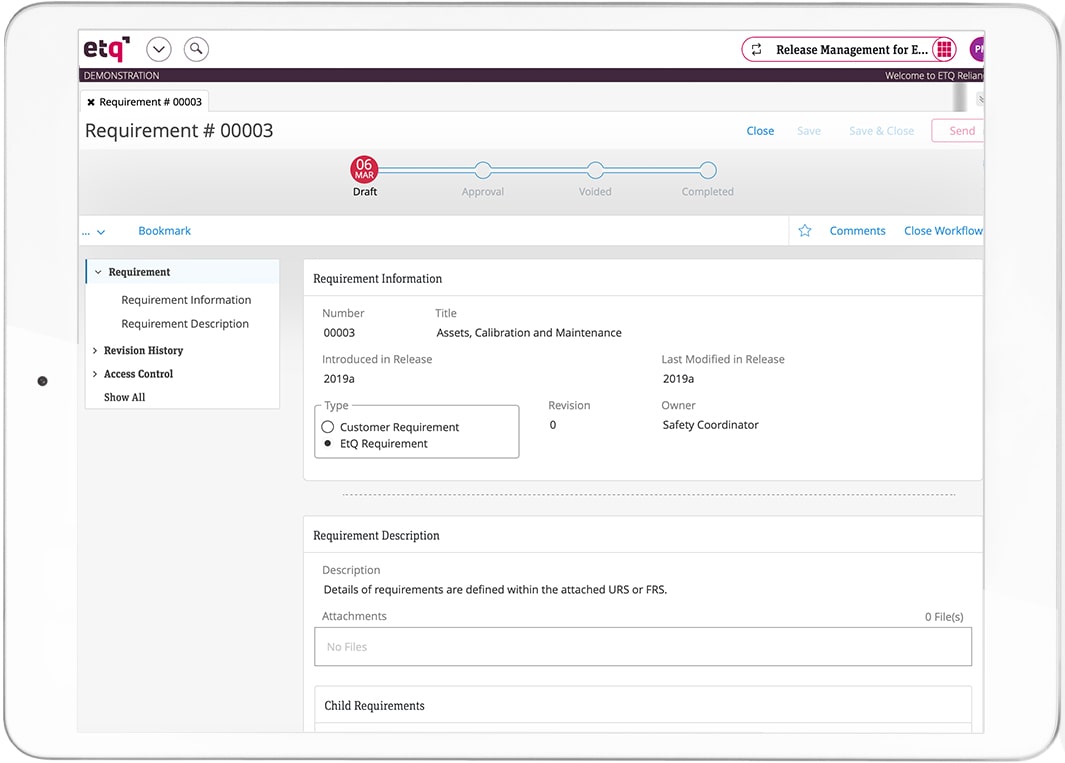The width and height of the screenshot is (1065, 763).
Task: Click the star favorite icon
Action: pos(805,231)
